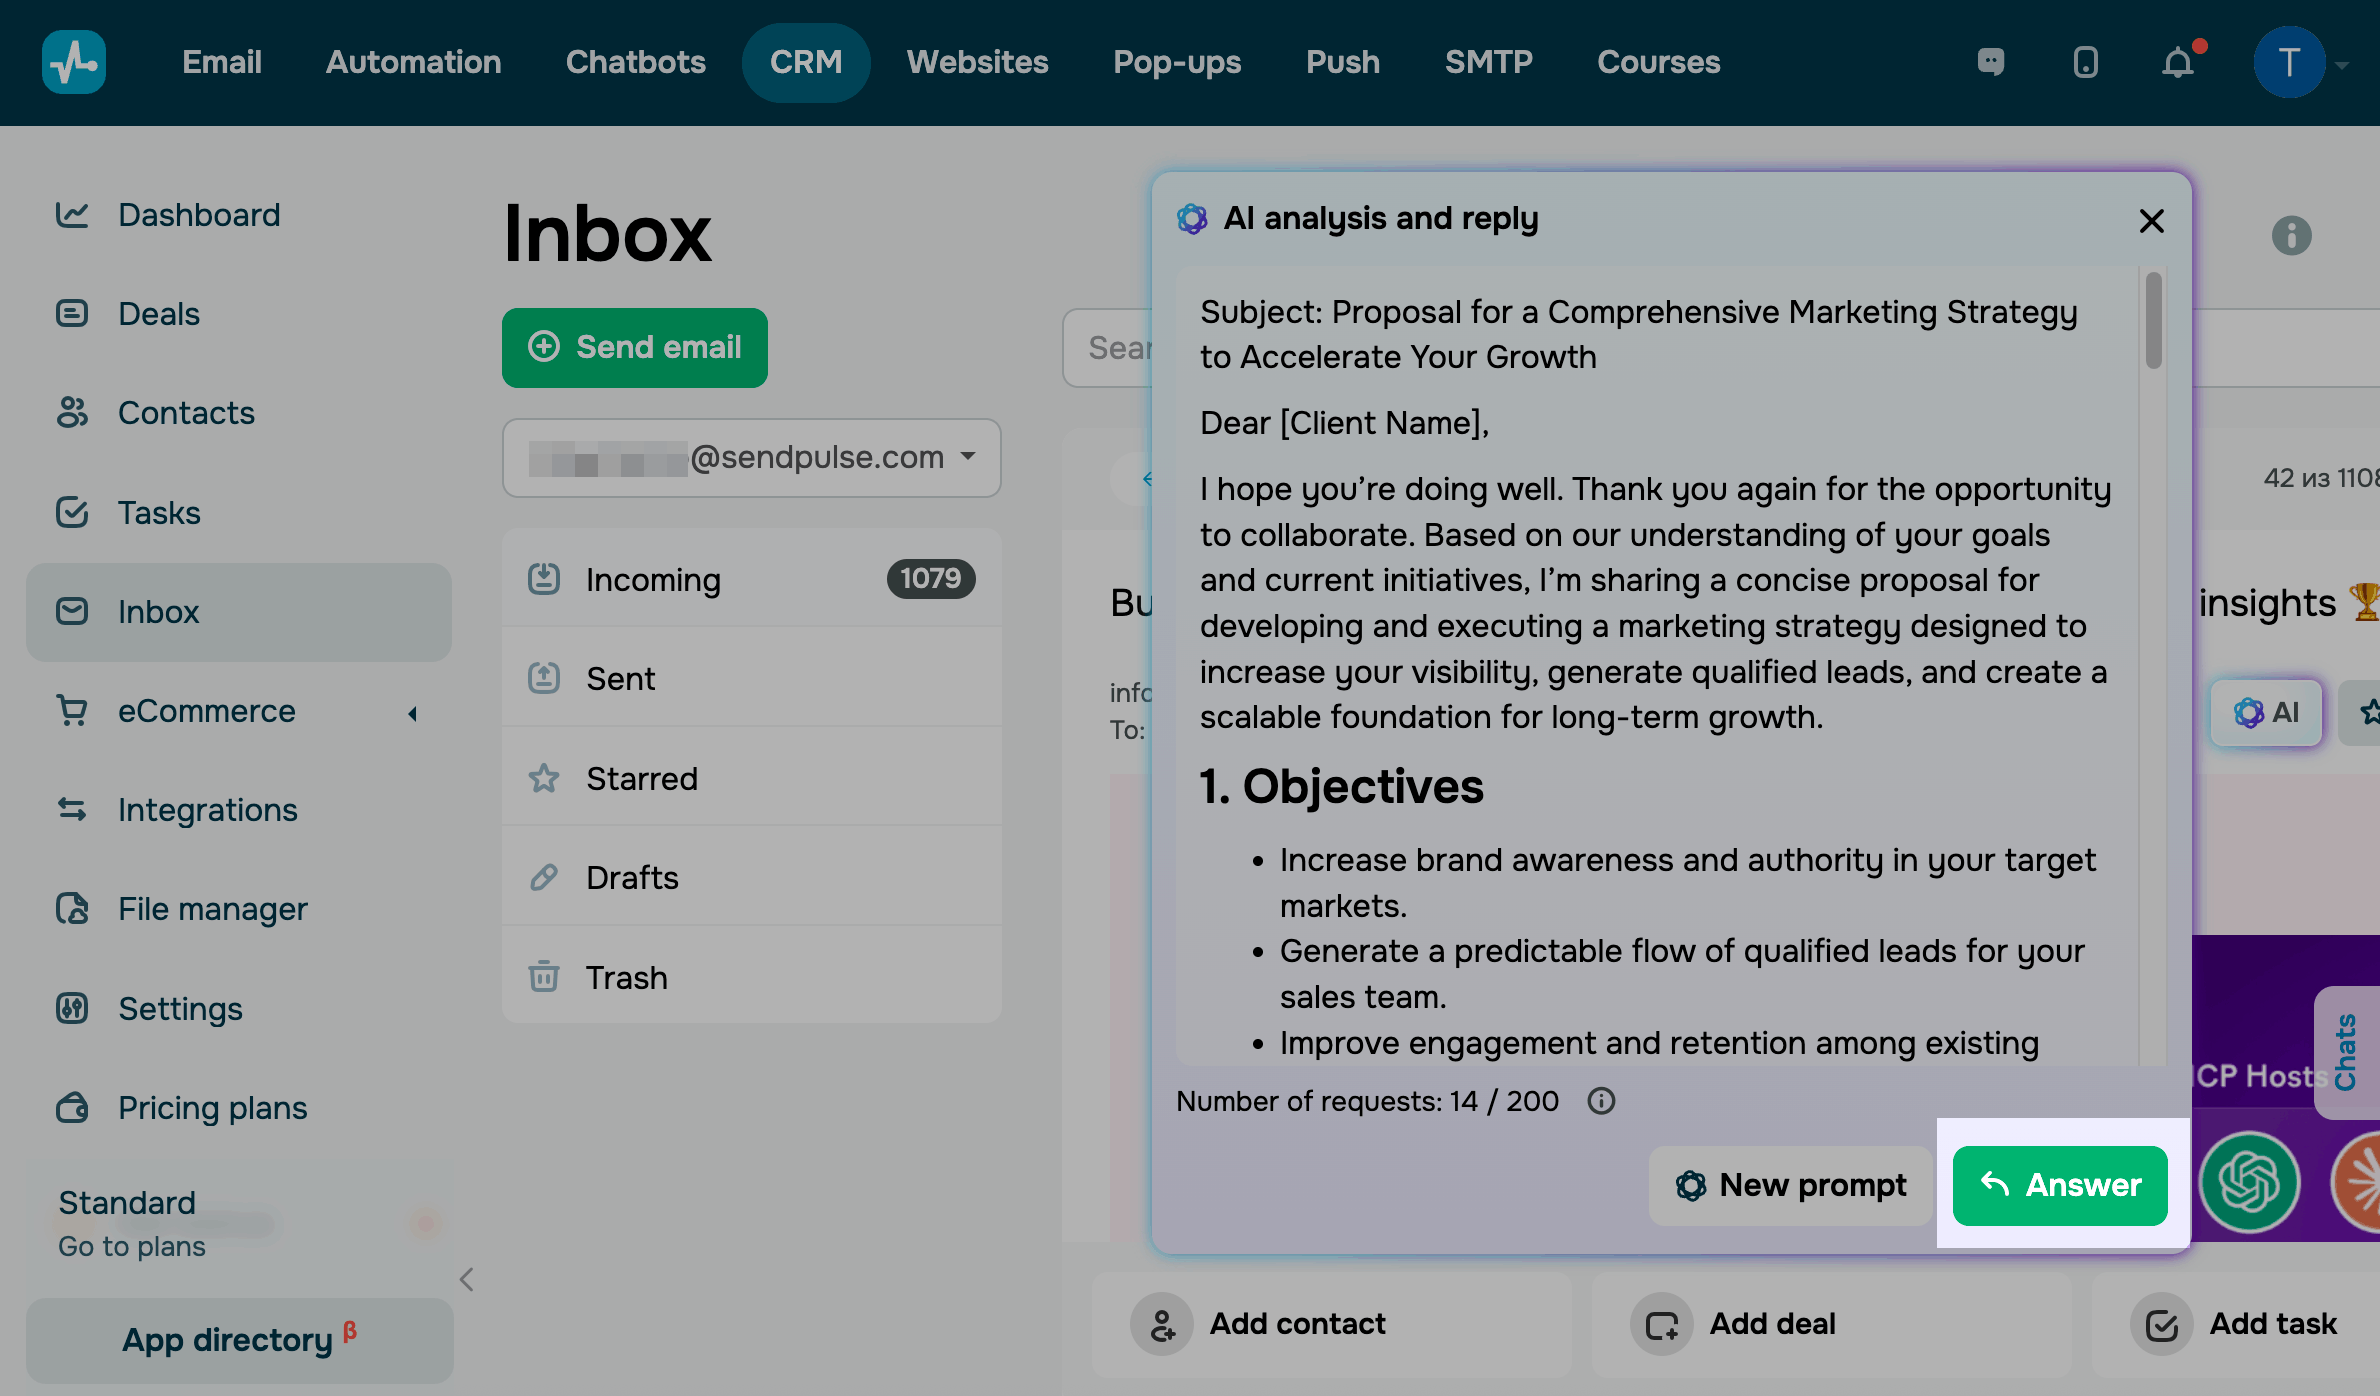The height and width of the screenshot is (1396, 2380).
Task: Open the Chatbots section
Action: click(635, 63)
